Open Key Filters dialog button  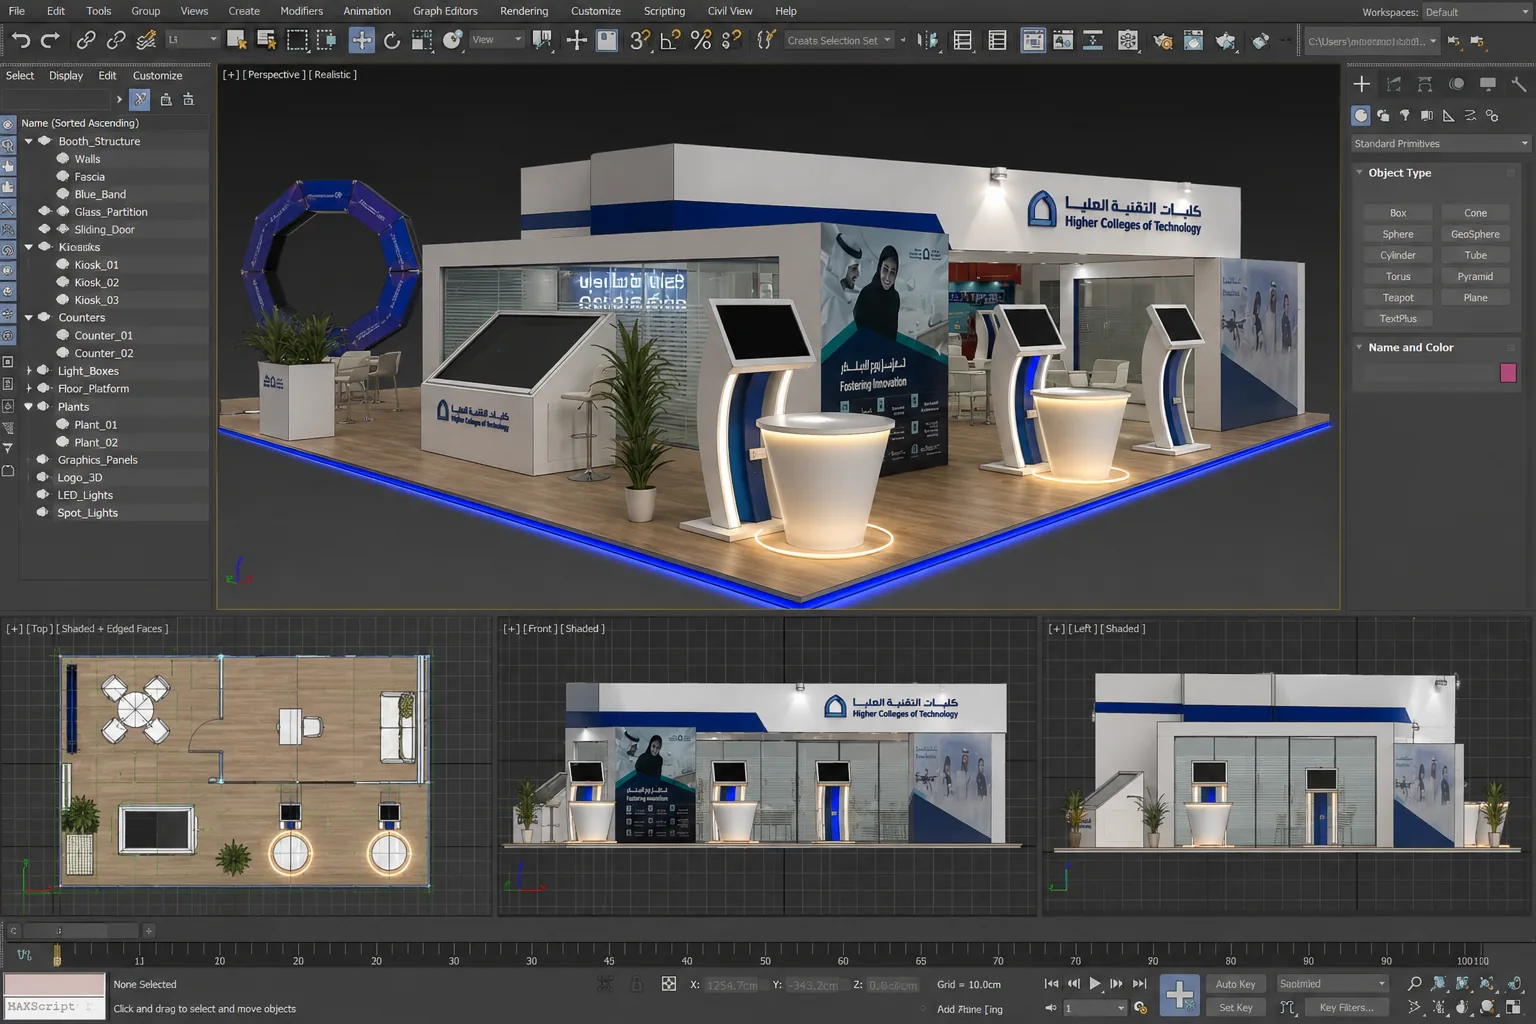tap(1346, 1008)
